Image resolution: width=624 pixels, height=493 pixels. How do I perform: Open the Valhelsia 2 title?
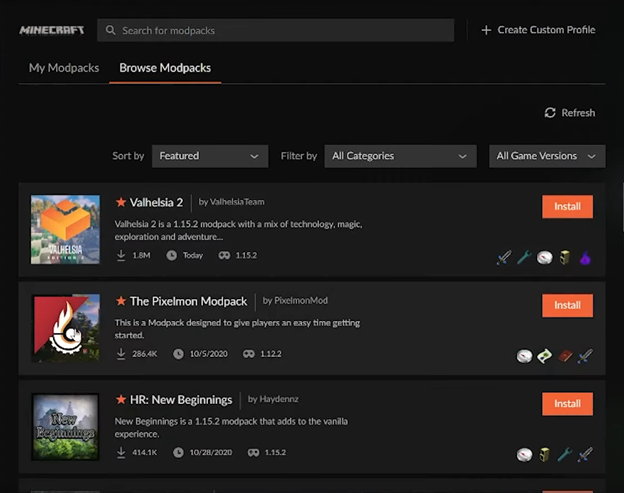pos(156,203)
